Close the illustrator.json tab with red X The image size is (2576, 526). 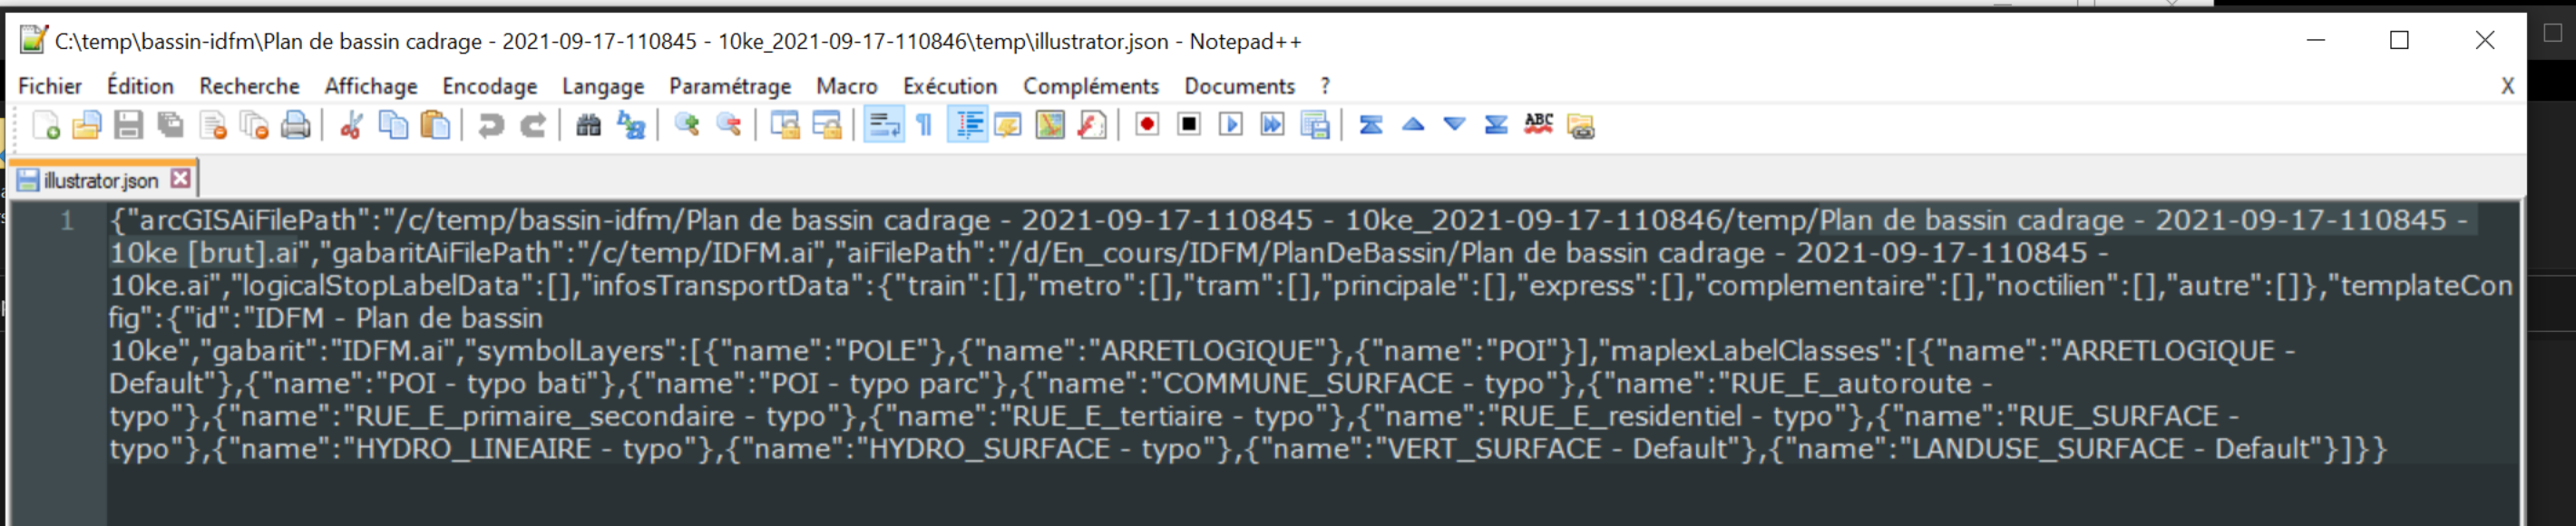click(180, 178)
